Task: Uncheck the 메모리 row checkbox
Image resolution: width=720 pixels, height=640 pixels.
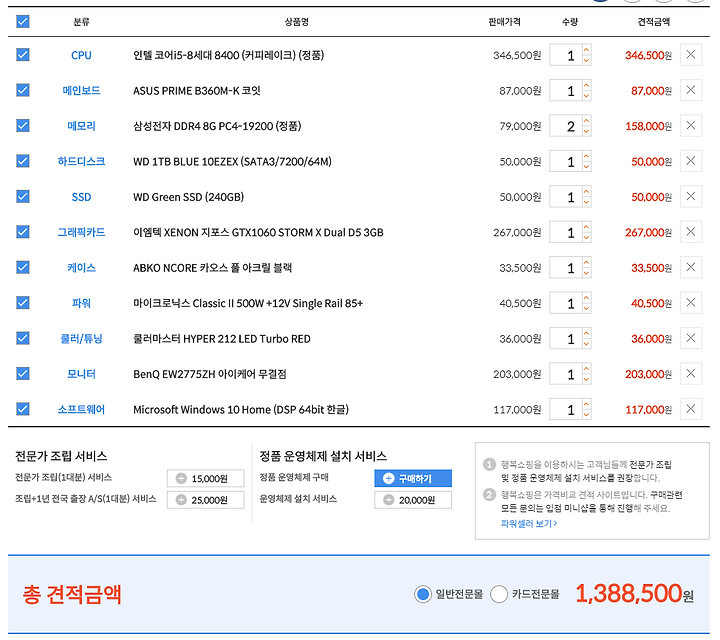Action: [x=23, y=125]
